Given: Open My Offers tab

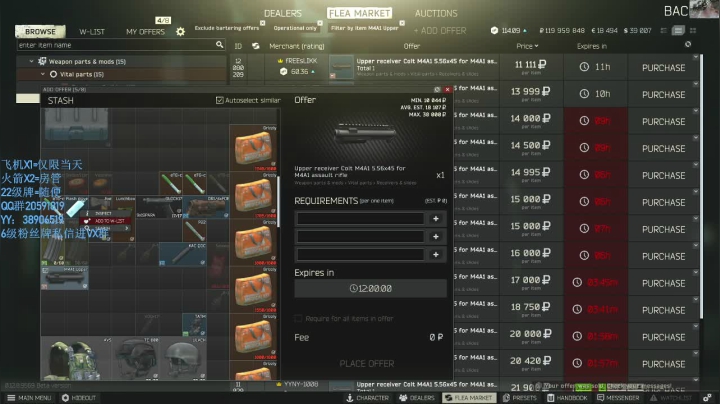Looking at the screenshot, I should pyautogui.click(x=145, y=32).
